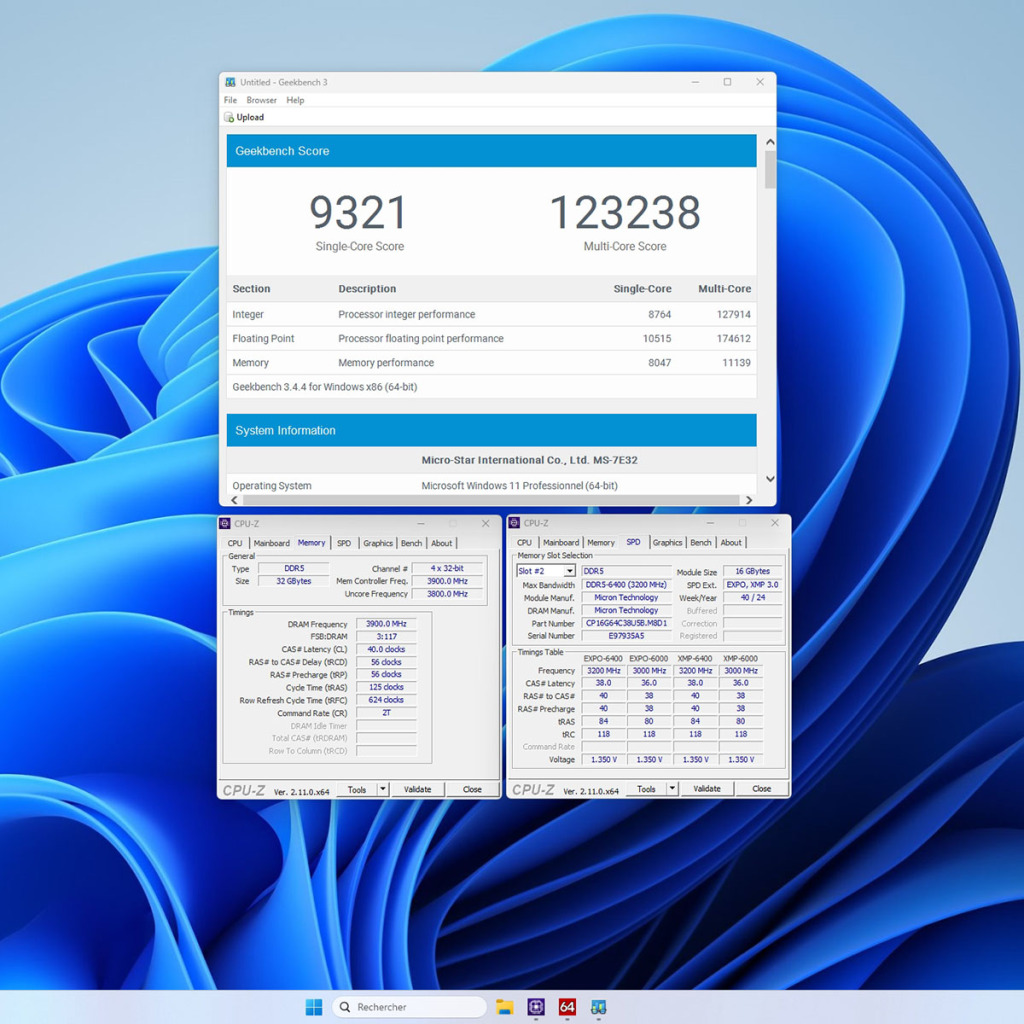Open Bench tab in right CPU-Z
Image resolution: width=1024 pixels, height=1024 pixels.
(701, 543)
